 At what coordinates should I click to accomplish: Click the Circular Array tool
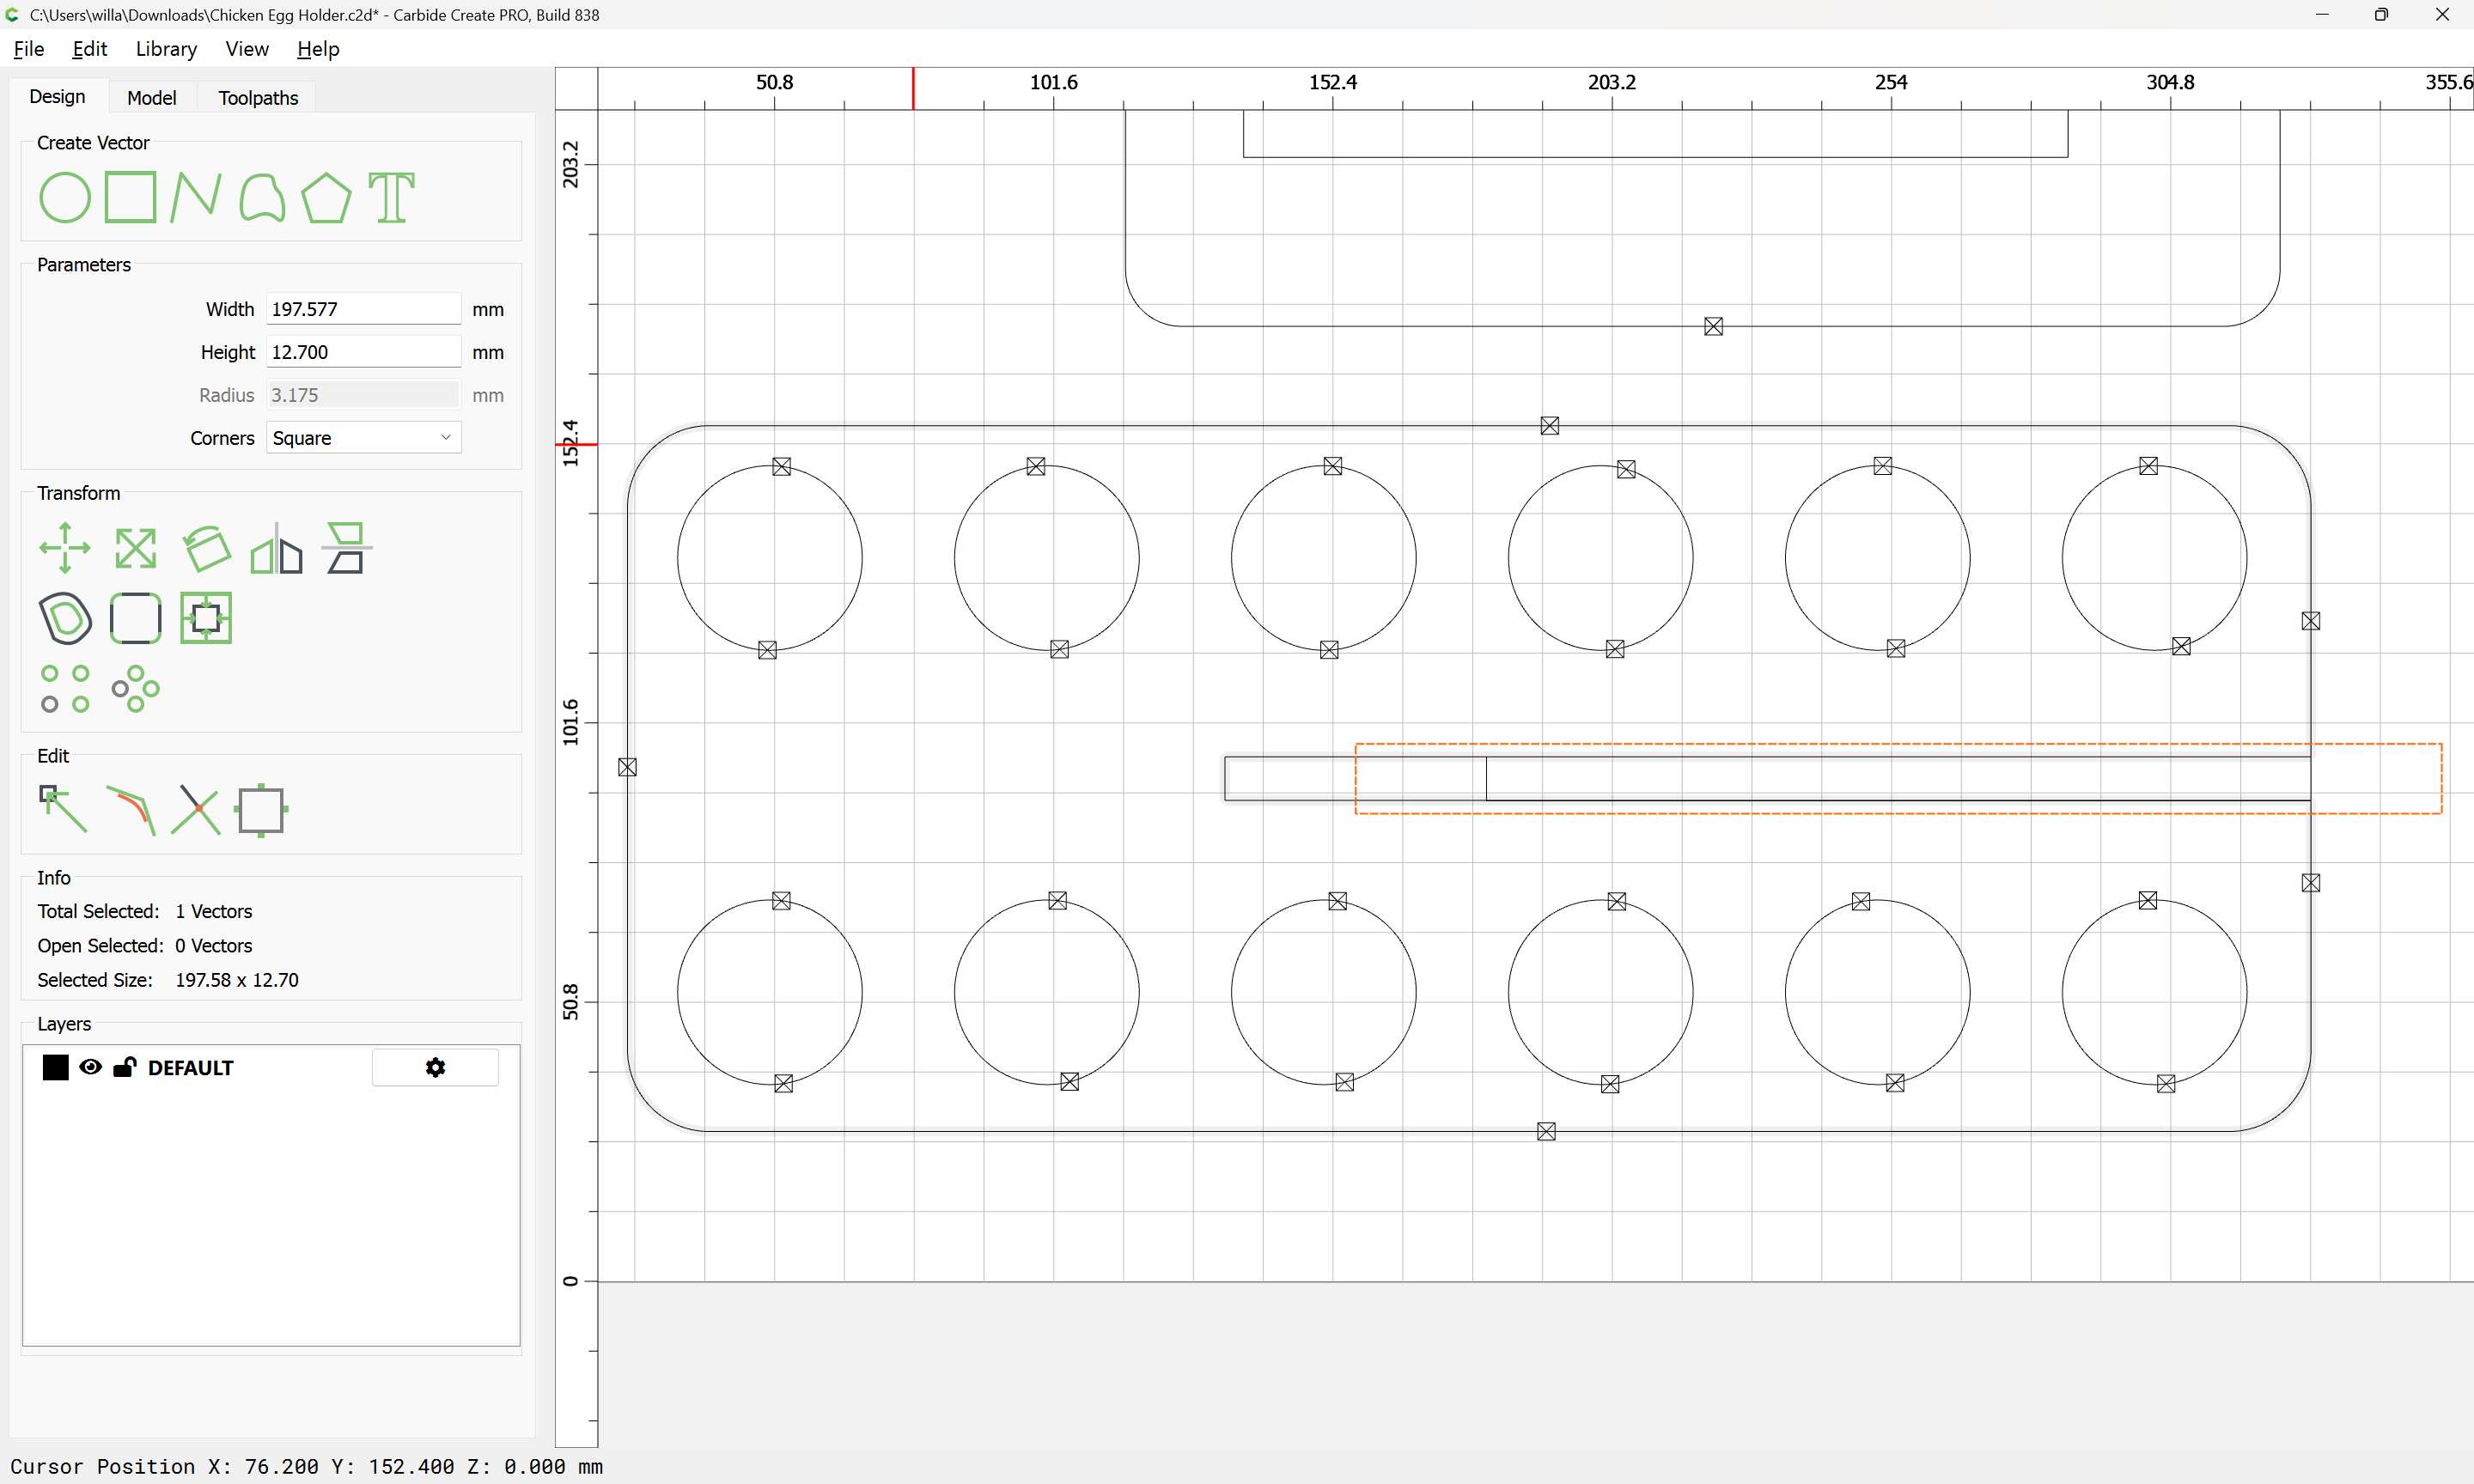pos(135,688)
